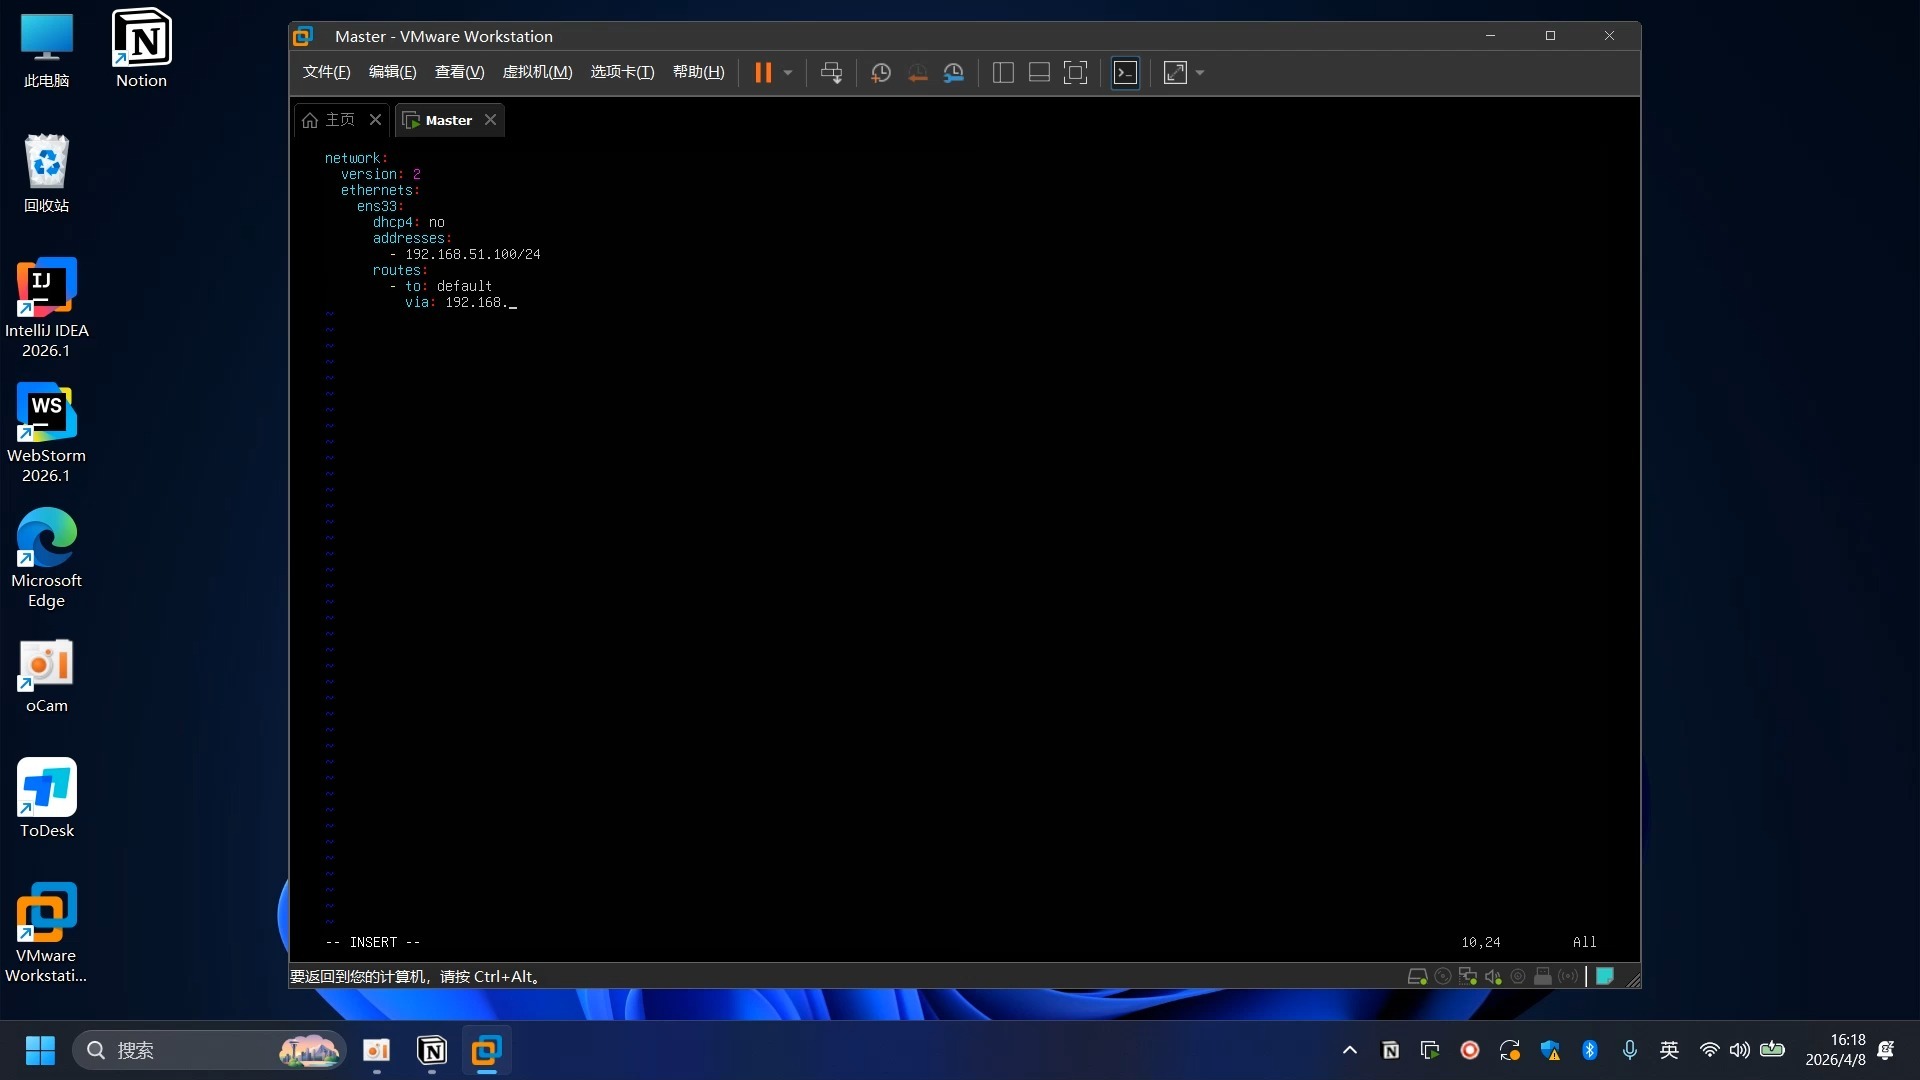Image resolution: width=1920 pixels, height=1080 pixels.
Task: Toggle the thumbnail bar view
Action: (x=1039, y=73)
